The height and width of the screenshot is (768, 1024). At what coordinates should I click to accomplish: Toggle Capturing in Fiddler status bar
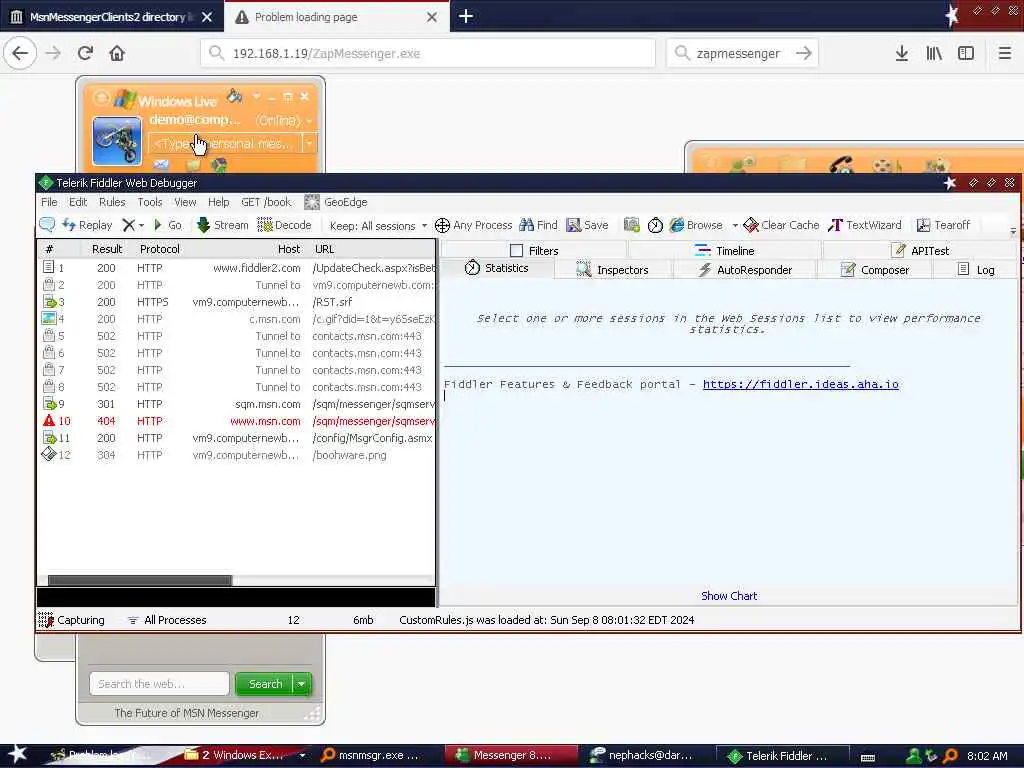pyautogui.click(x=71, y=620)
